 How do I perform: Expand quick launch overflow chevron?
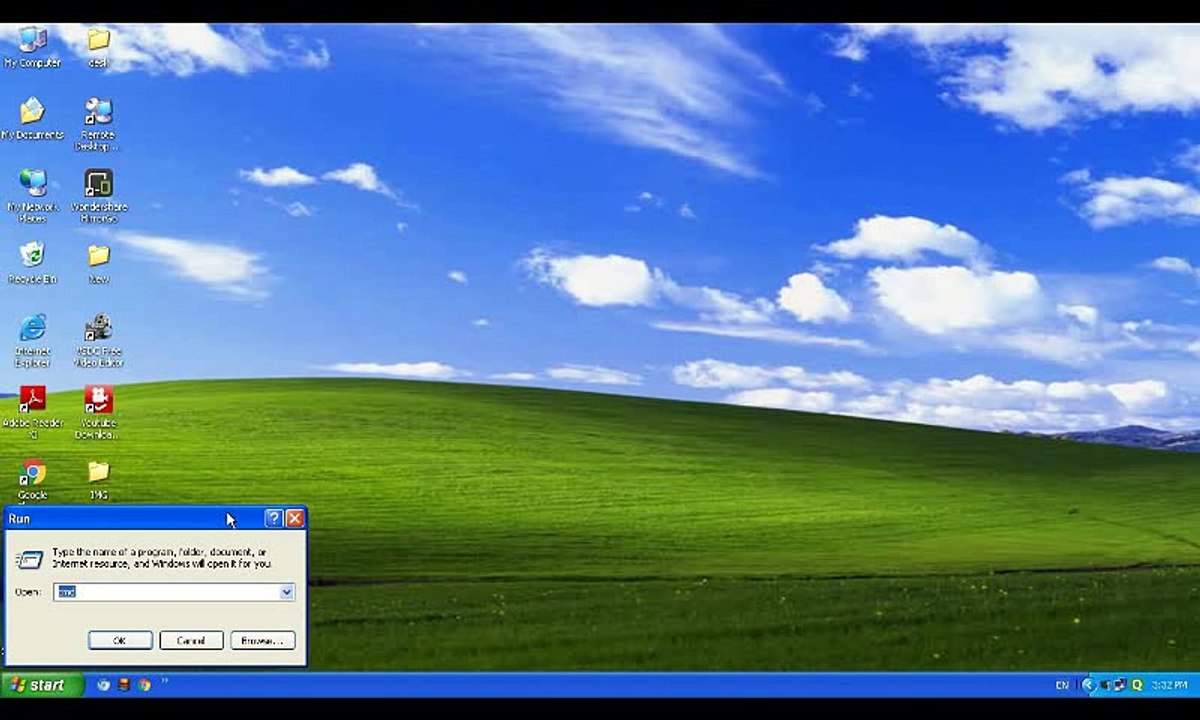[x=164, y=680]
